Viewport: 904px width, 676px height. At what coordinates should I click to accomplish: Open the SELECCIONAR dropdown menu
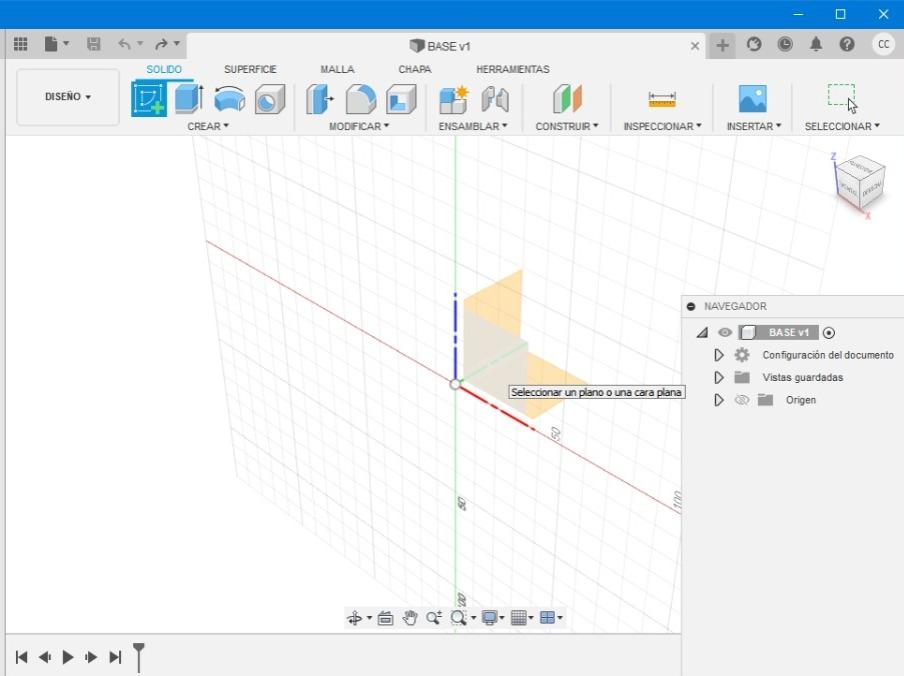pyautogui.click(x=842, y=126)
